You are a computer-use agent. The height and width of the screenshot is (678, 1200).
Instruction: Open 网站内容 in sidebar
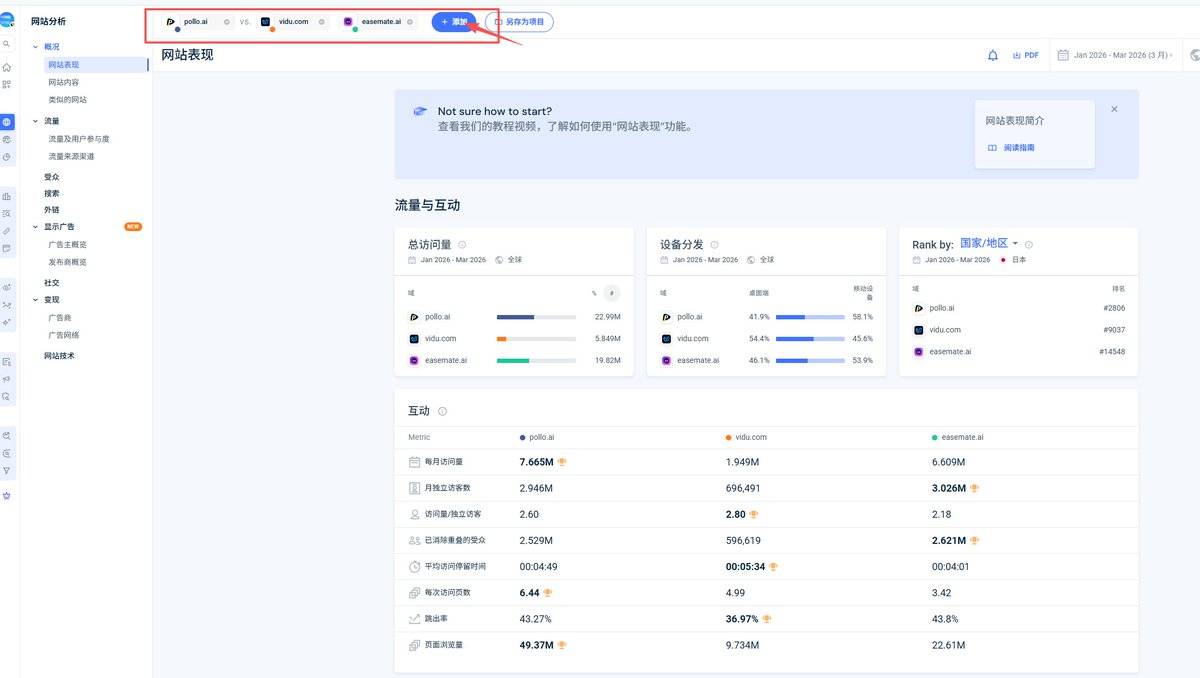[64, 82]
